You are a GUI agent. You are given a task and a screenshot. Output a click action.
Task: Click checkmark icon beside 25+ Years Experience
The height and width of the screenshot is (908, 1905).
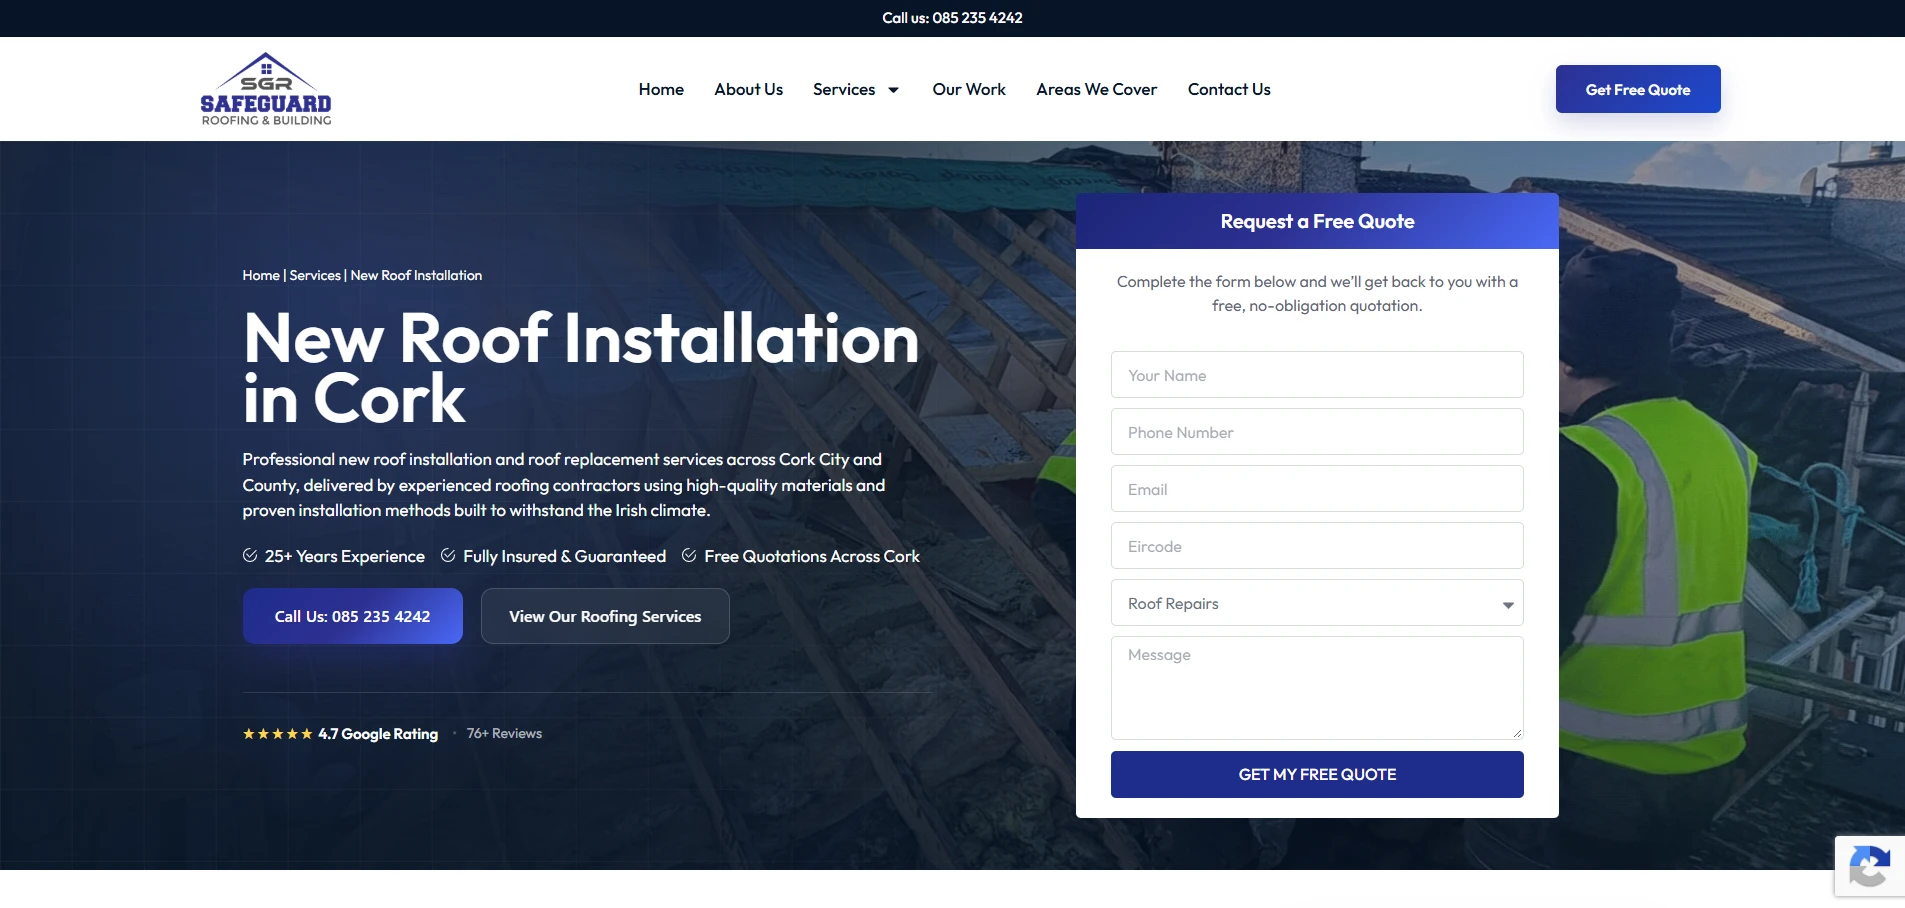tap(250, 555)
